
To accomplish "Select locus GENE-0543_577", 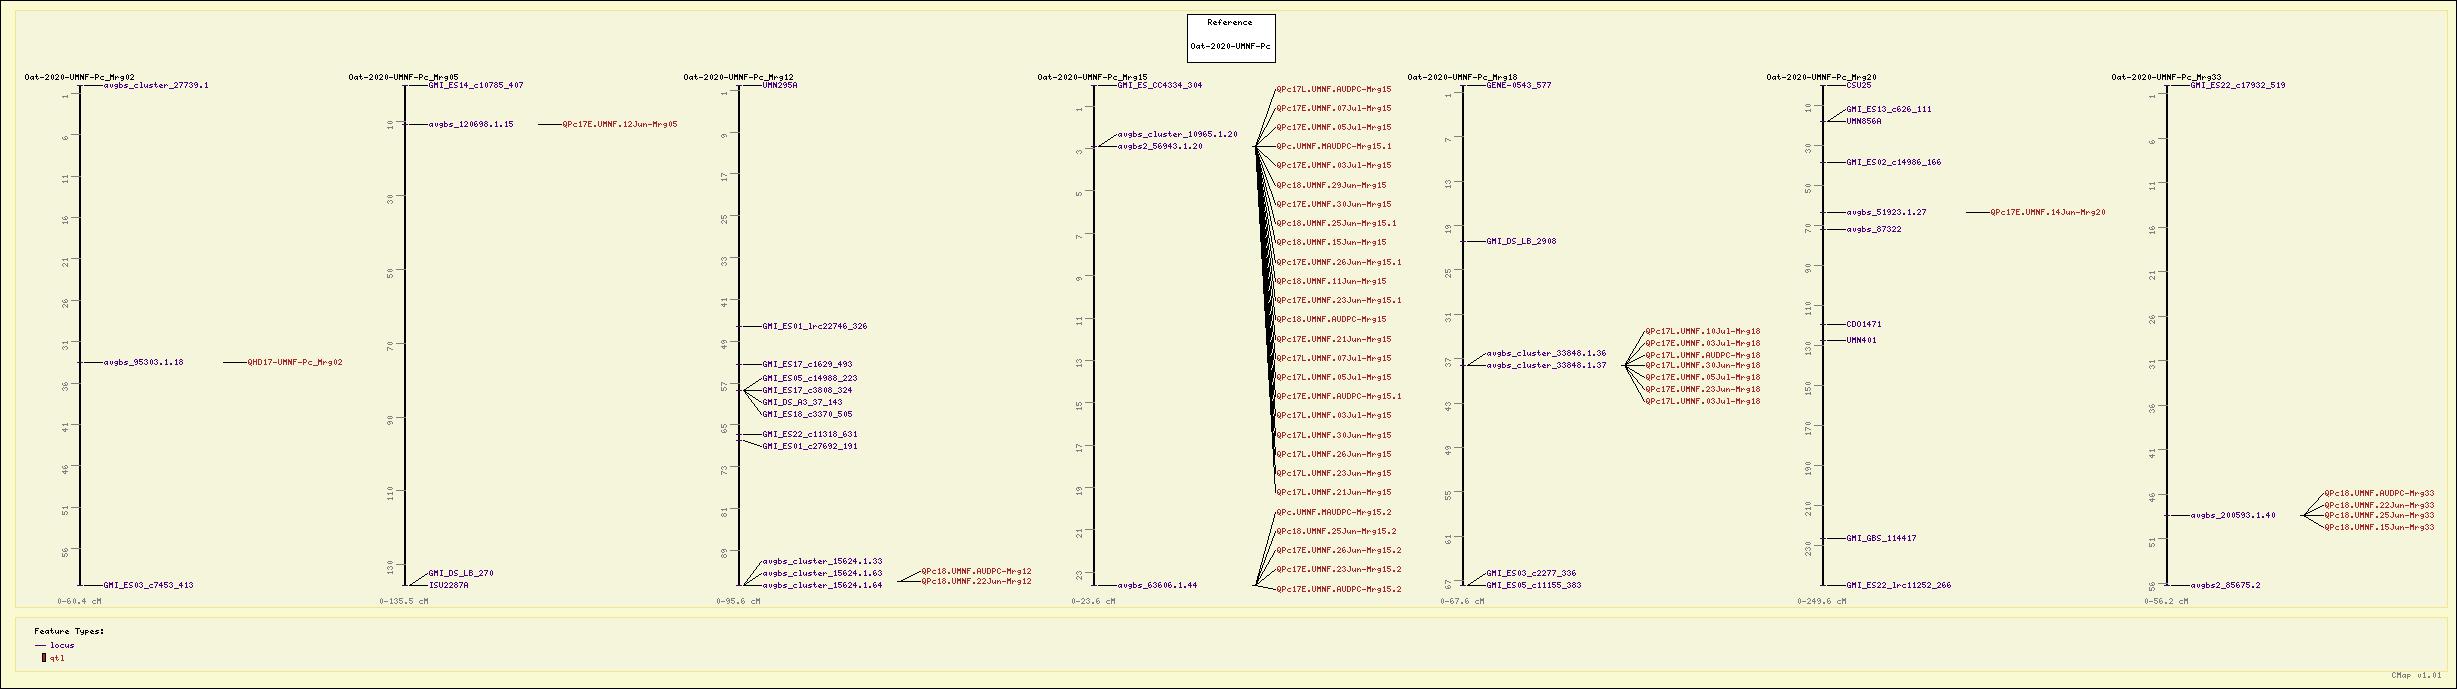I will pyautogui.click(x=1518, y=86).
